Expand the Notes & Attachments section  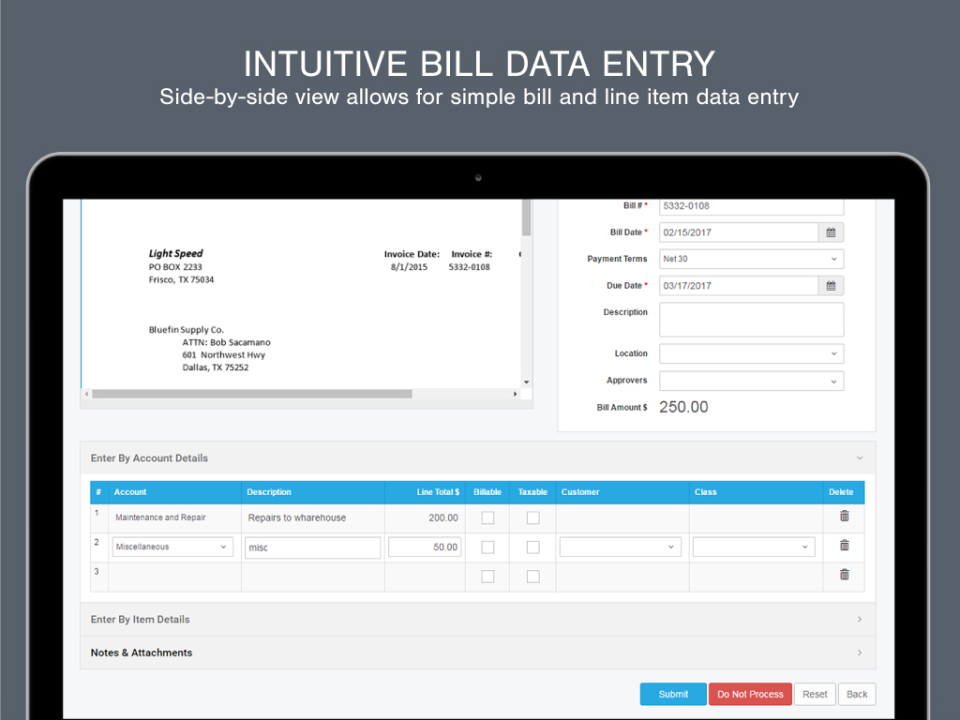(x=859, y=652)
